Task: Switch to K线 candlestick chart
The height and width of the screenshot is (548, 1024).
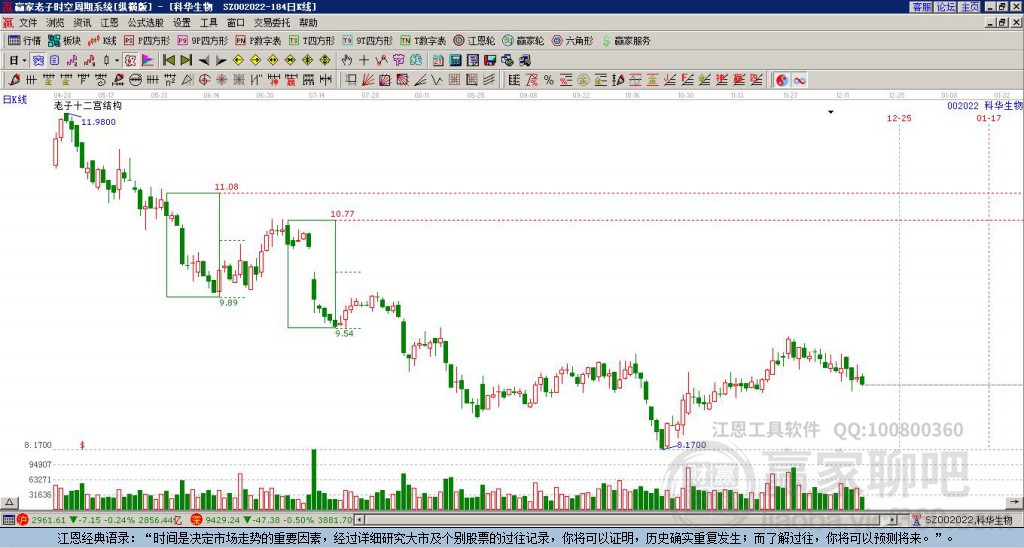Action: pos(101,40)
